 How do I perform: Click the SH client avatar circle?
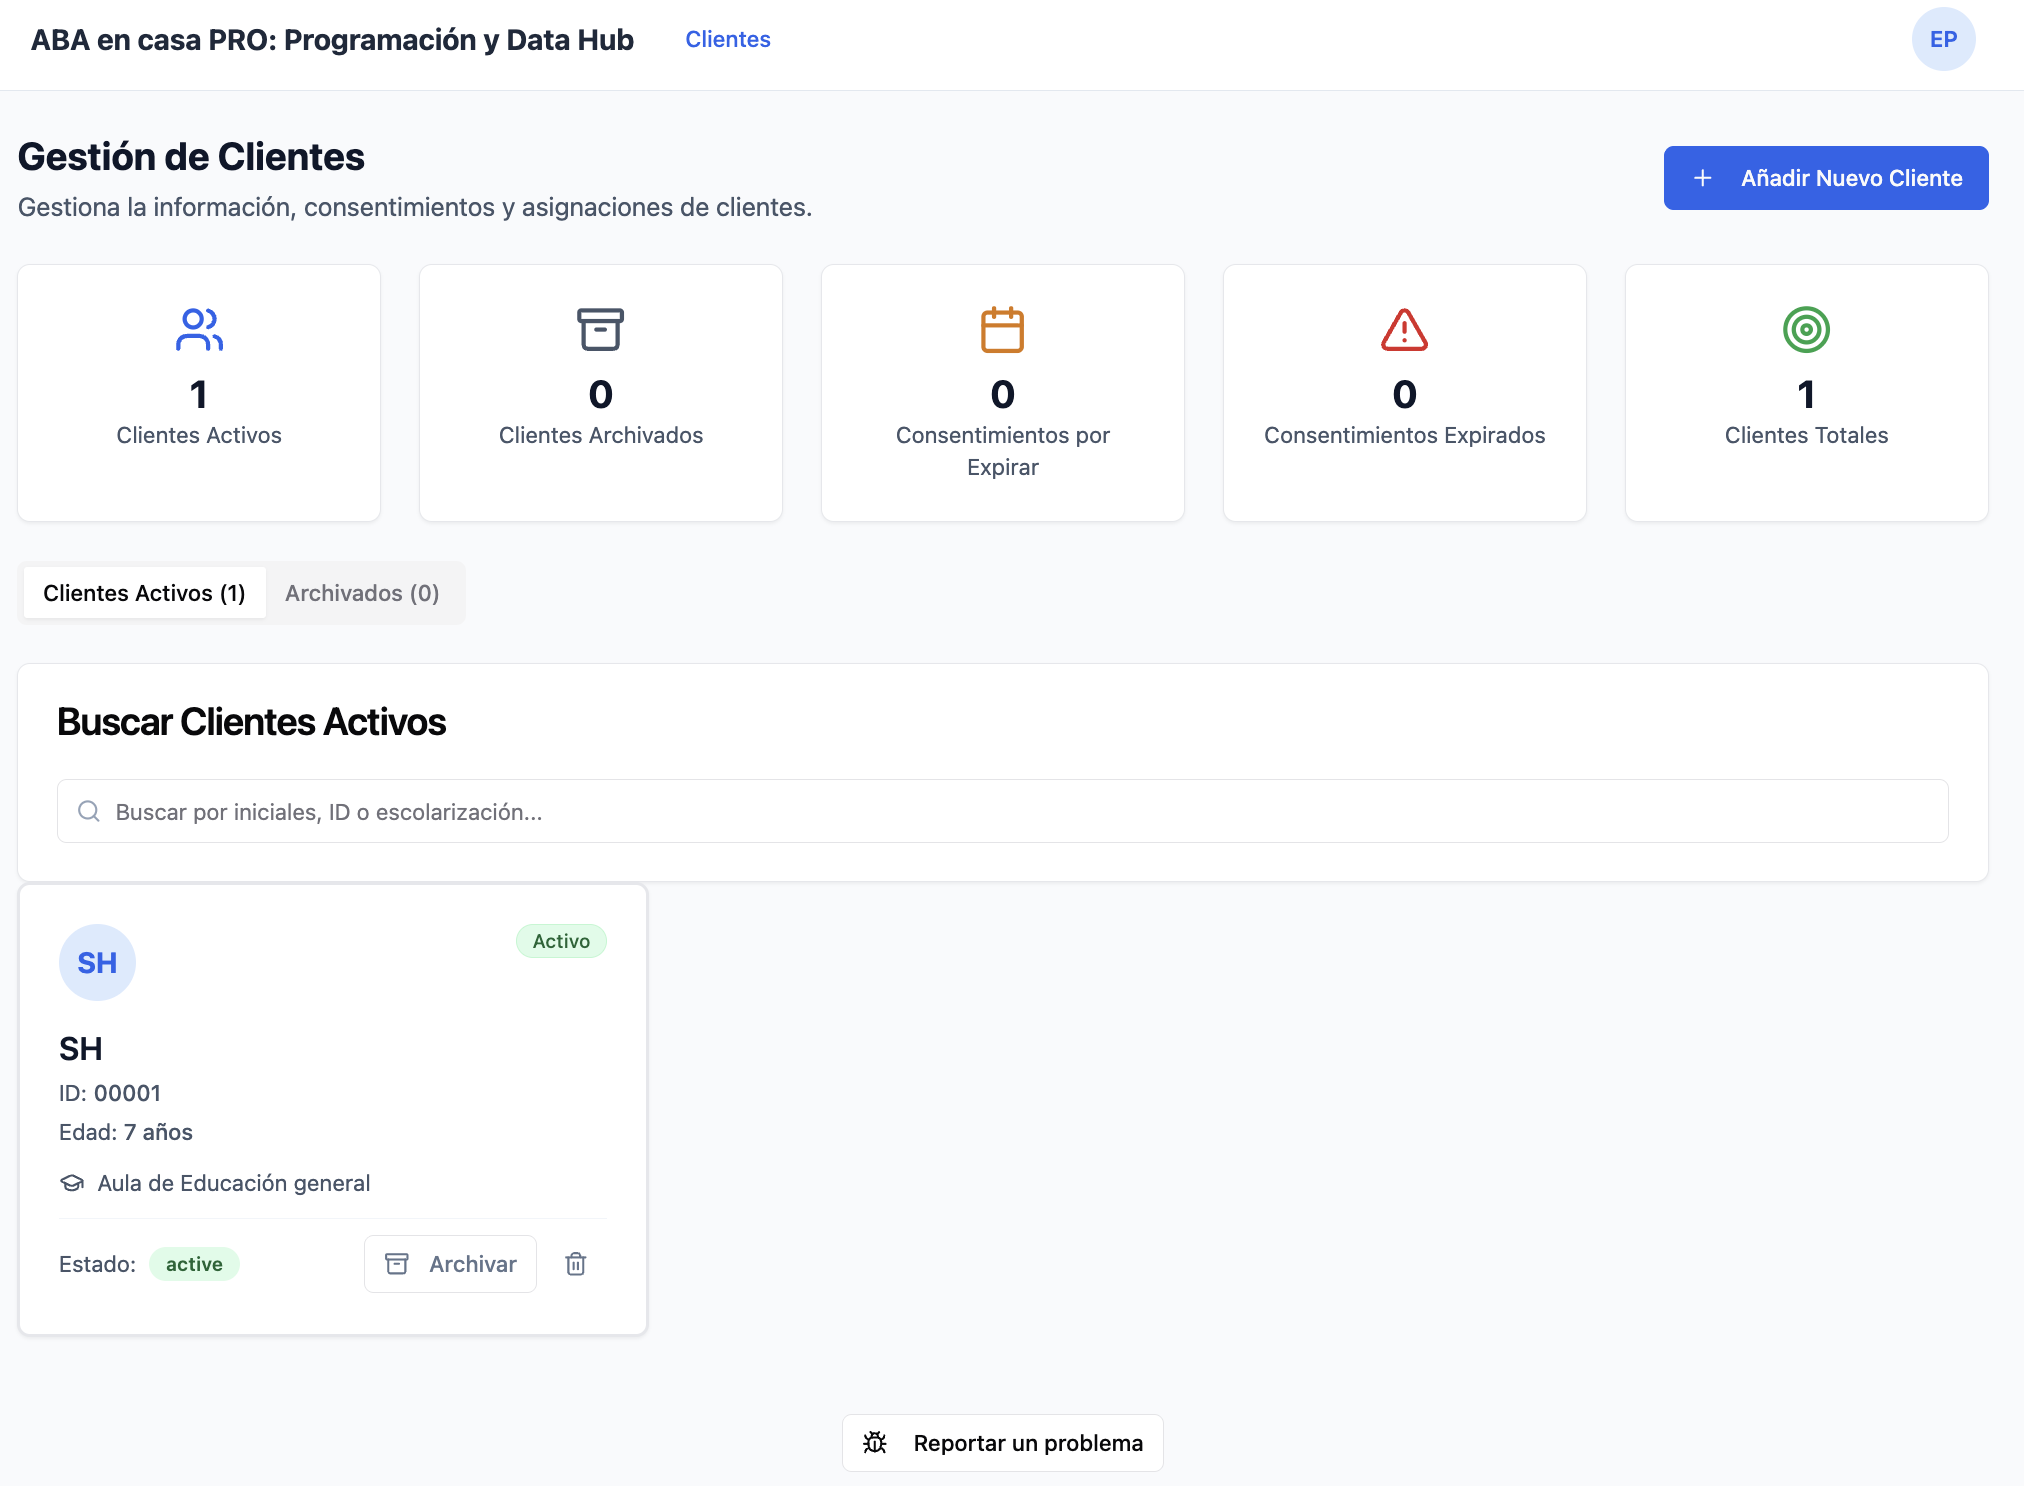point(97,962)
